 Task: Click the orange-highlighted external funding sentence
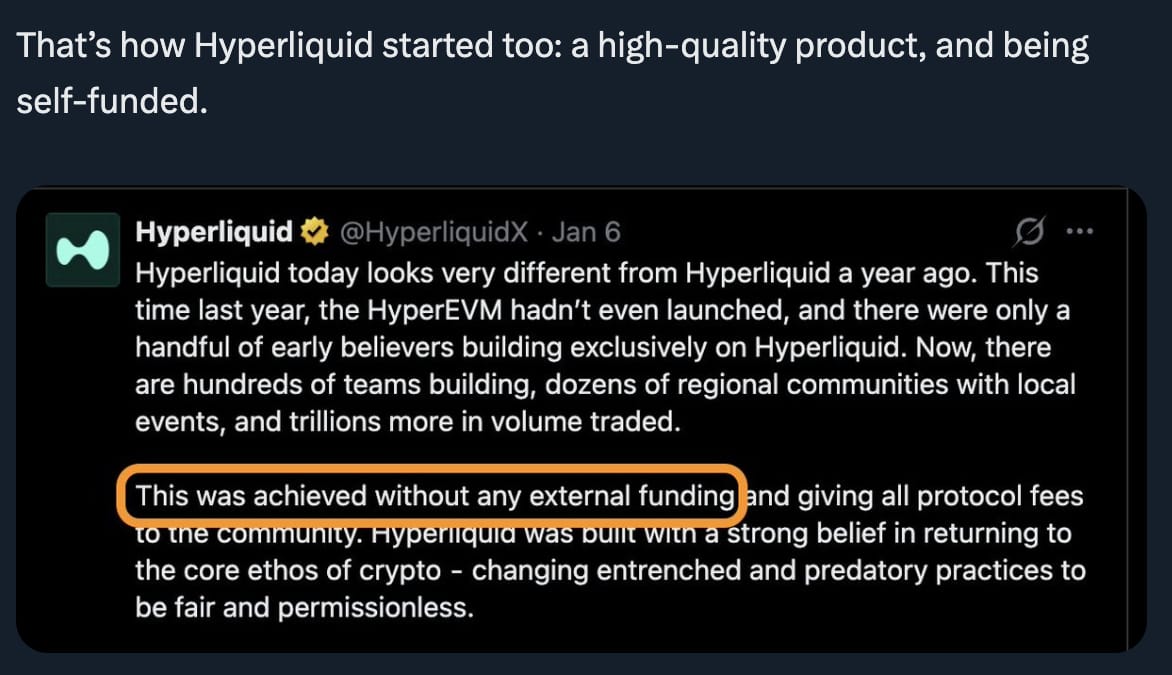click(433, 496)
